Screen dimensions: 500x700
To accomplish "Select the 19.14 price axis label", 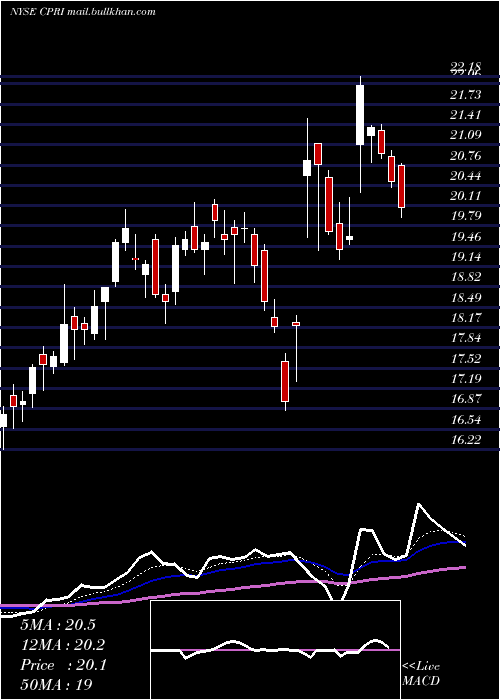I will coord(466,256).
